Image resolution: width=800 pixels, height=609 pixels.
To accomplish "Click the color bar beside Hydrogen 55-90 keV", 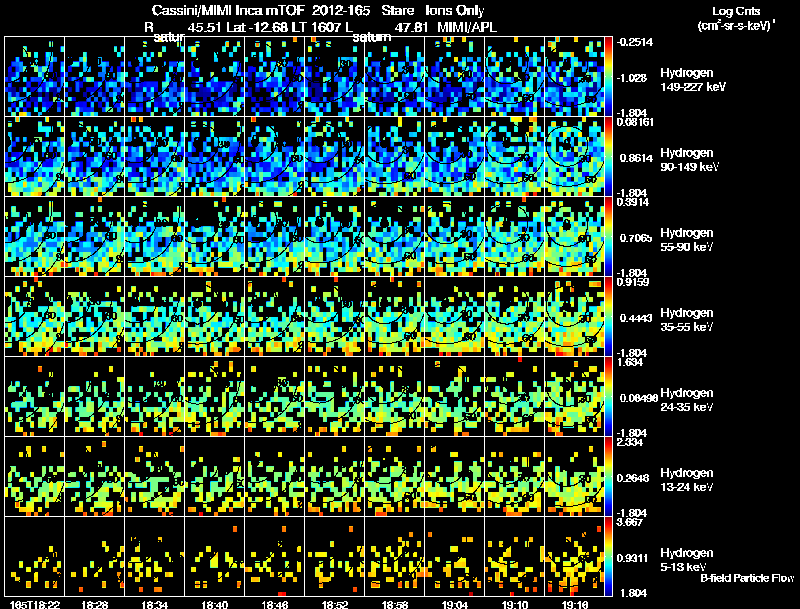I will (608, 237).
